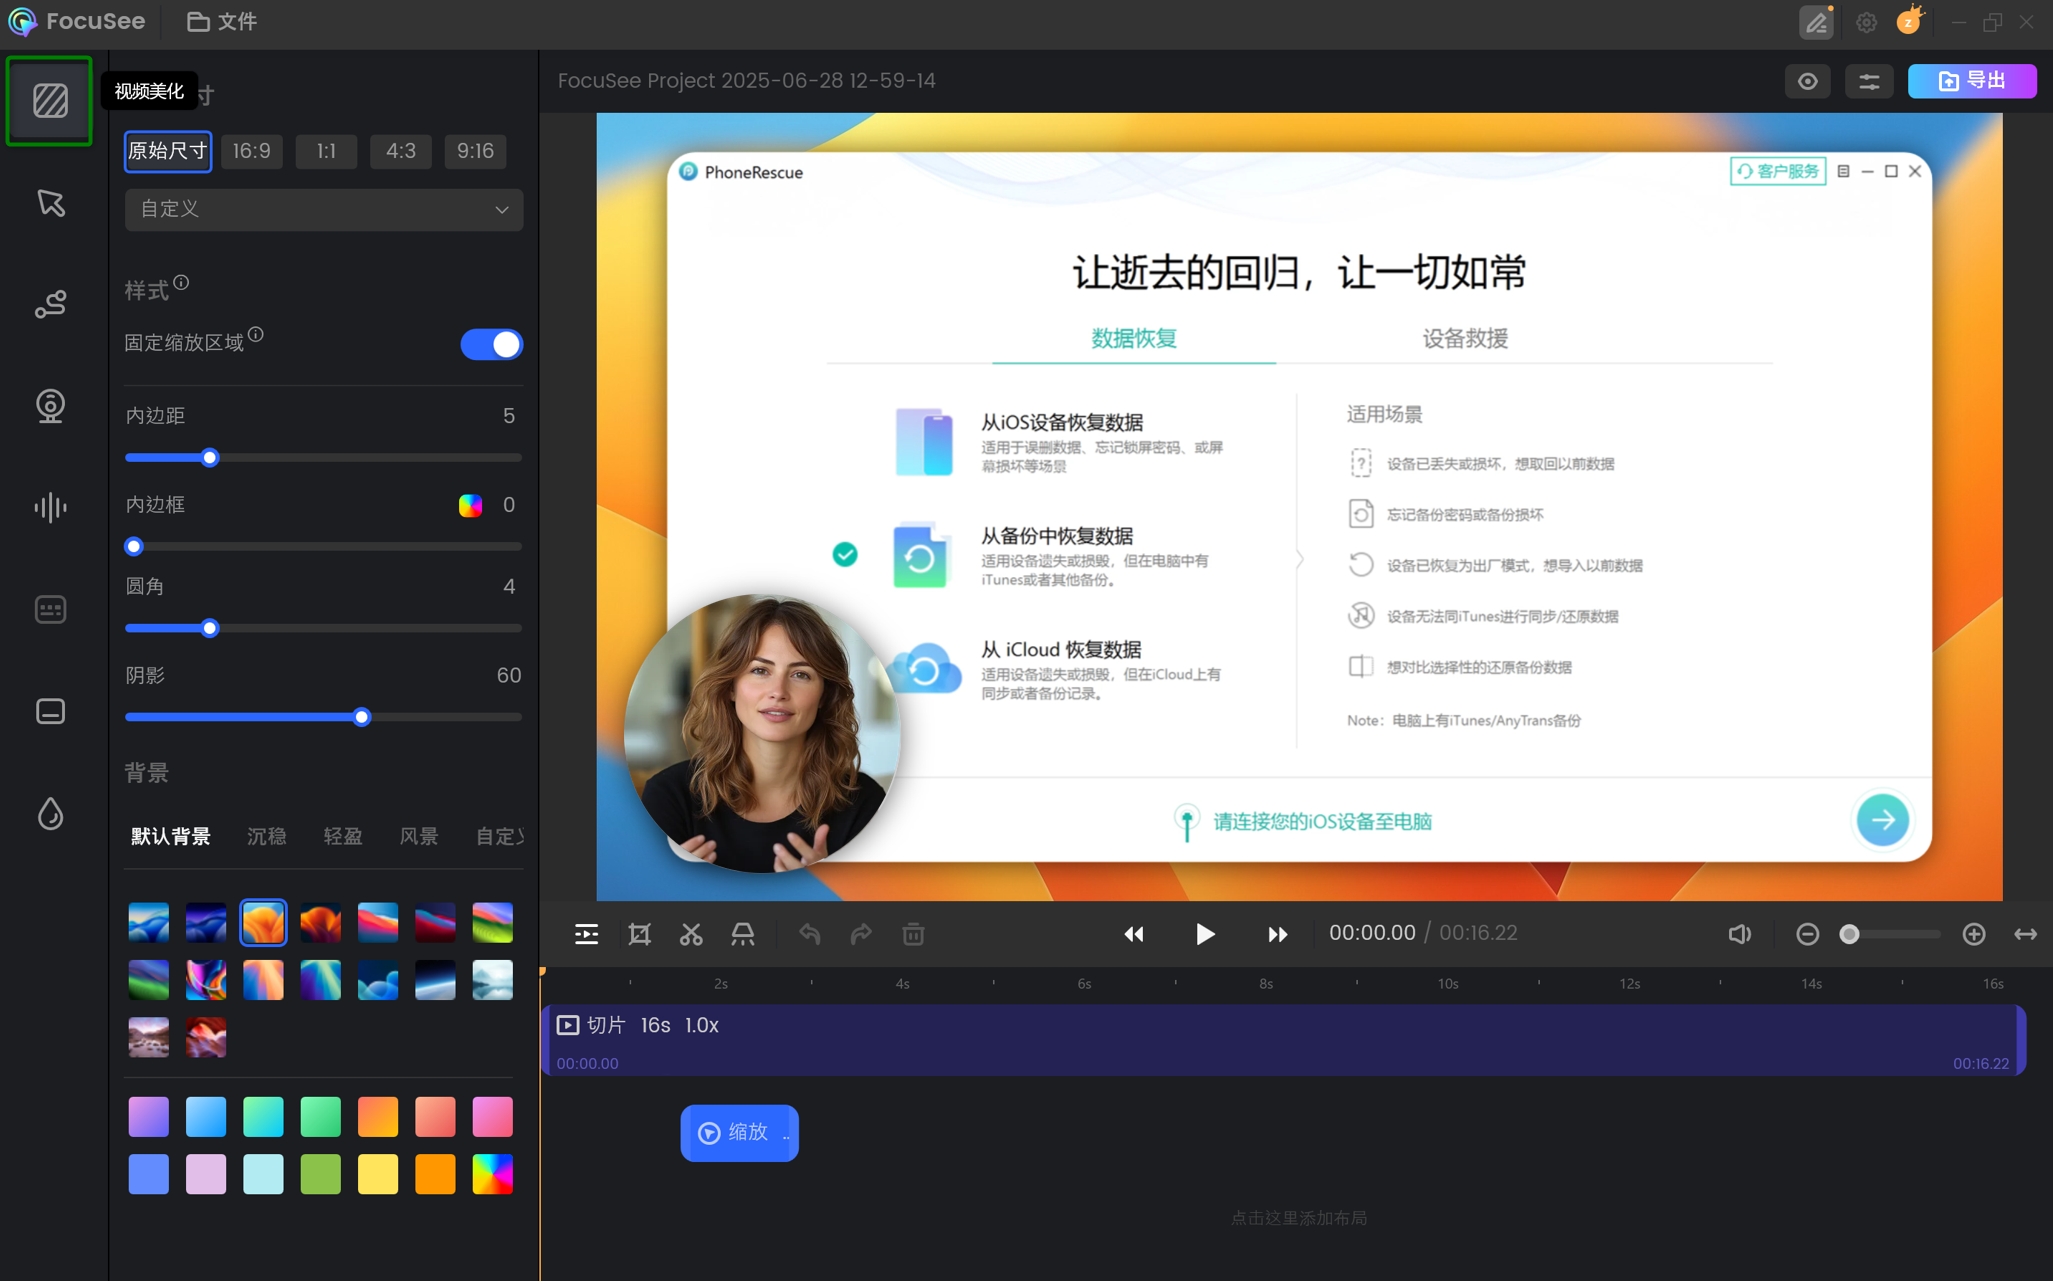Open the cursor settings sidebar icon
Image resolution: width=2053 pixels, height=1281 pixels.
click(x=50, y=203)
